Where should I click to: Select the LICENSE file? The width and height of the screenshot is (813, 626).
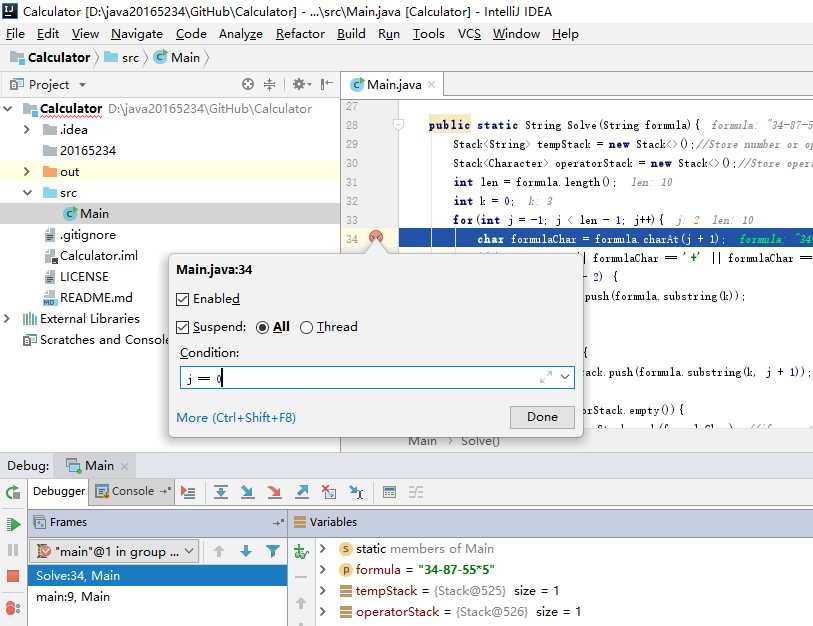pos(84,277)
